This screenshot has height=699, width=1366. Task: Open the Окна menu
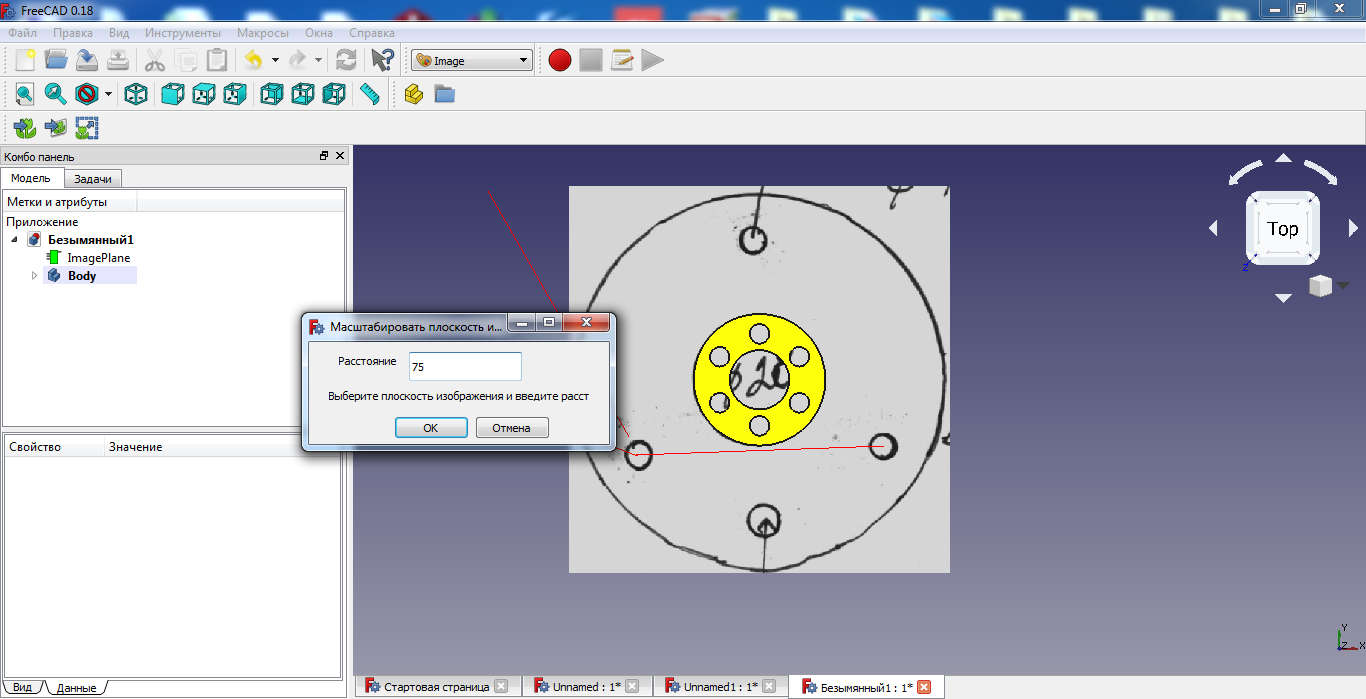click(319, 33)
